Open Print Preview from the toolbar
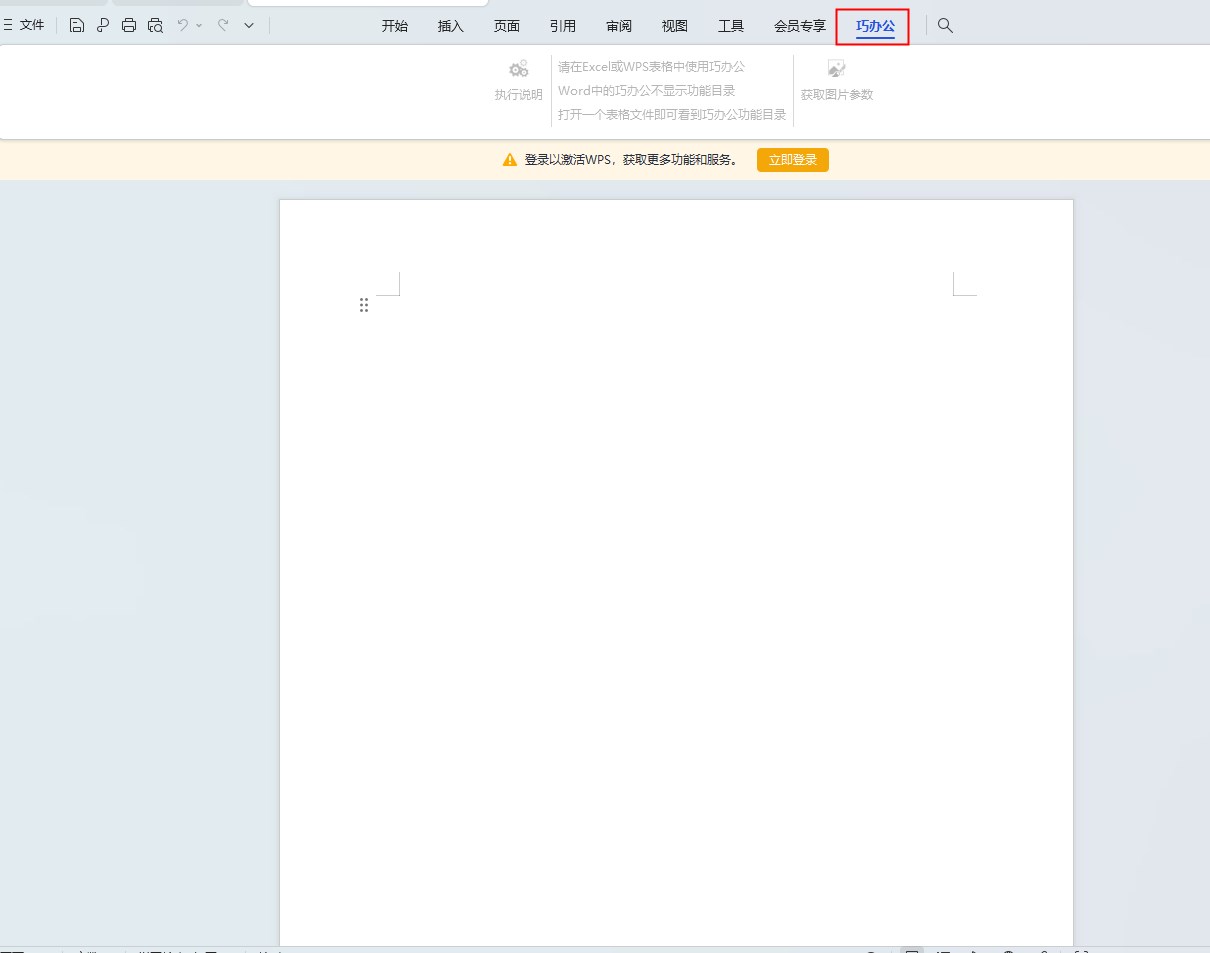The width and height of the screenshot is (1210, 953). point(155,26)
